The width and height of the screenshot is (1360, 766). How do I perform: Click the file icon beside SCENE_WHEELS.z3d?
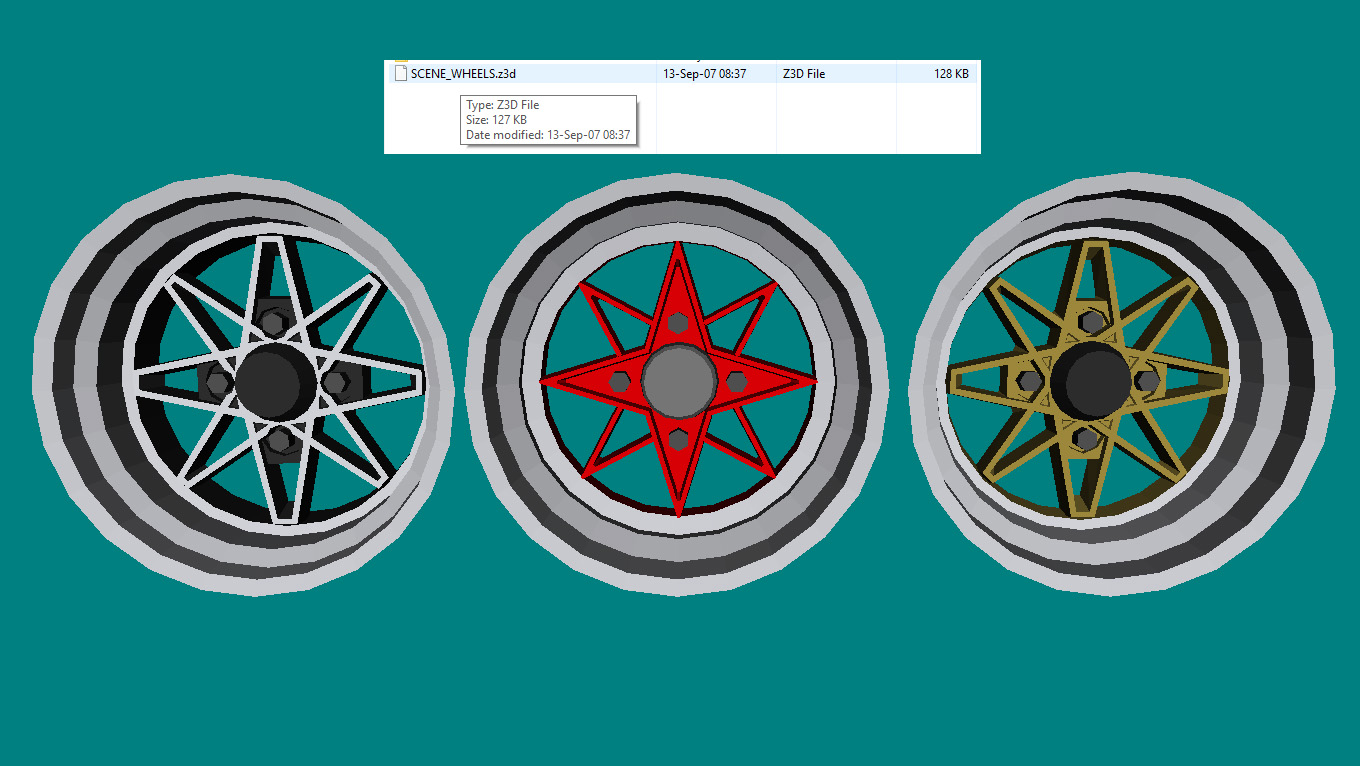pos(401,73)
